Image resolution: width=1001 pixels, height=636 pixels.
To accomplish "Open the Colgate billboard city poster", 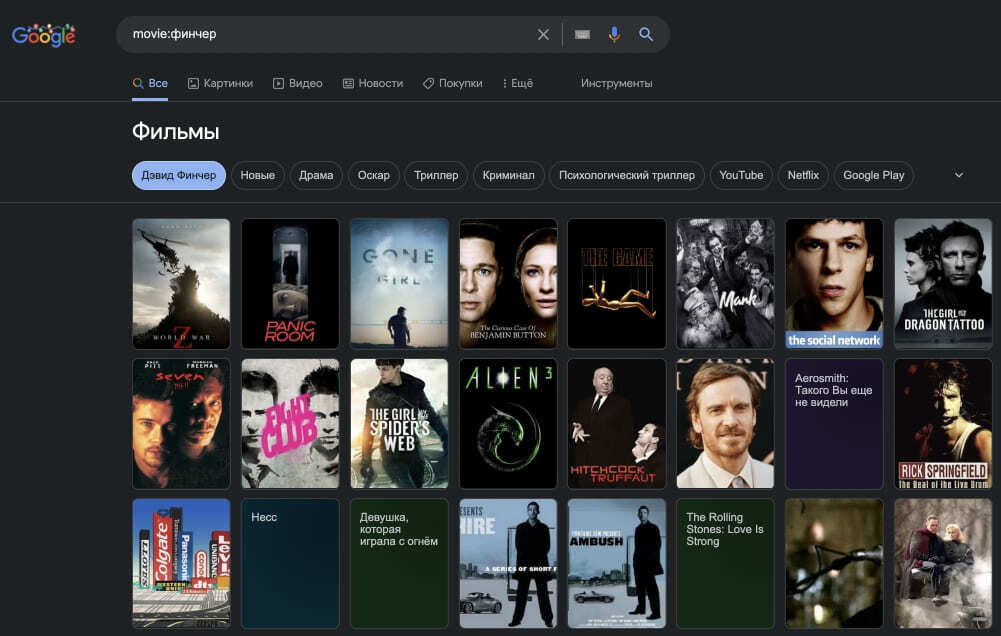I will (181, 564).
